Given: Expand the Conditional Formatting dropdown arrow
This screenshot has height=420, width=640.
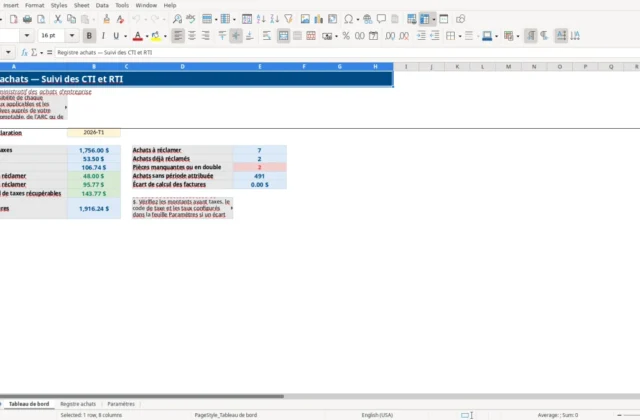Looking at the screenshot, I should click(x=518, y=36).
